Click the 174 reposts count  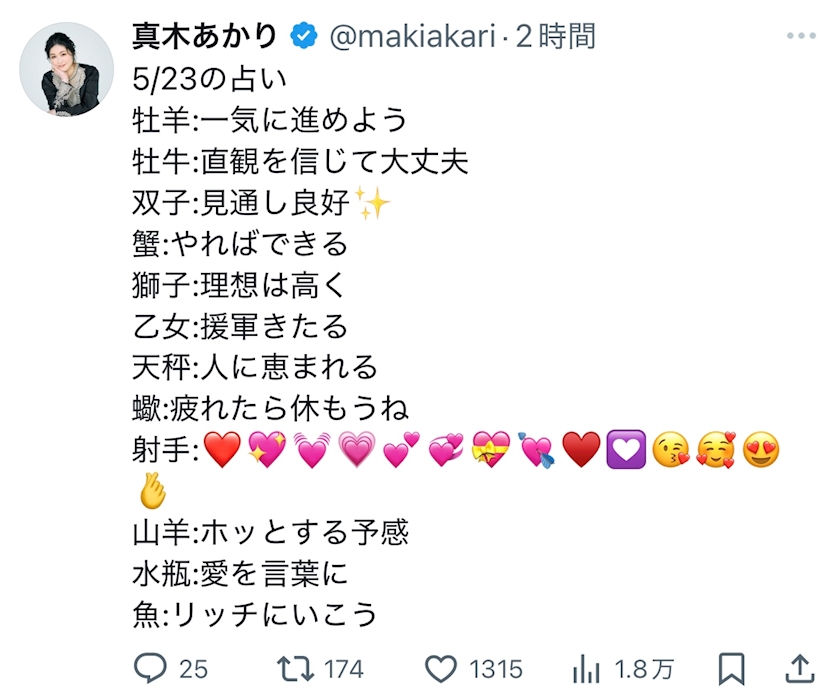344,669
